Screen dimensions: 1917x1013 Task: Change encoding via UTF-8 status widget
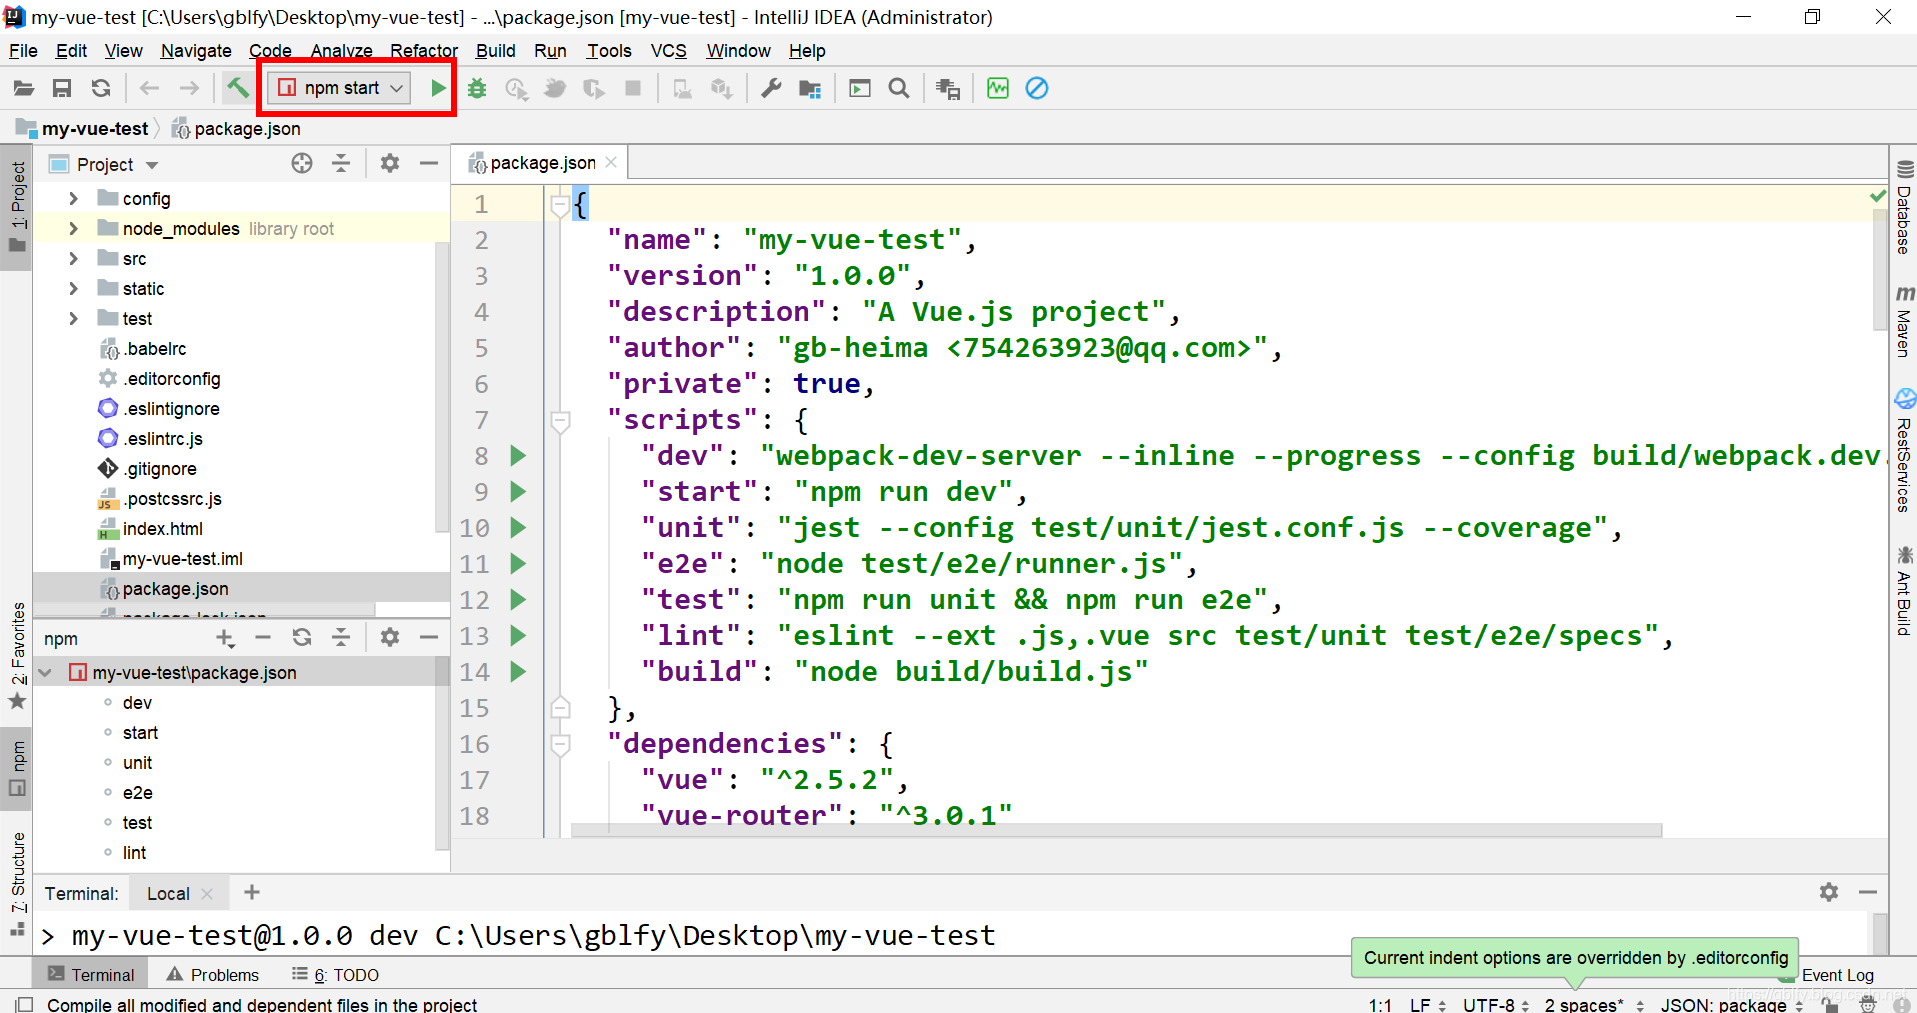1496,1004
